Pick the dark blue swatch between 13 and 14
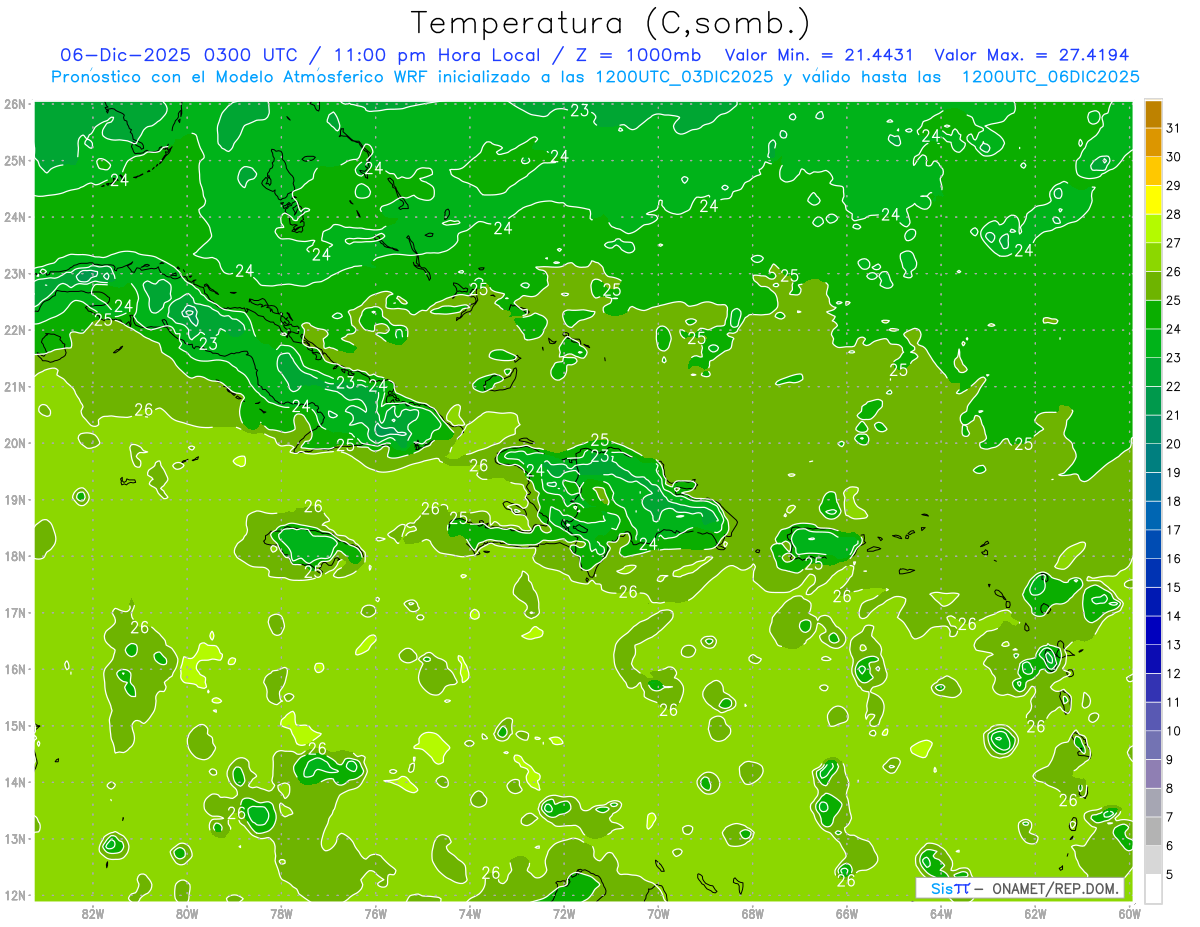The image size is (1200, 927). [x=1153, y=631]
